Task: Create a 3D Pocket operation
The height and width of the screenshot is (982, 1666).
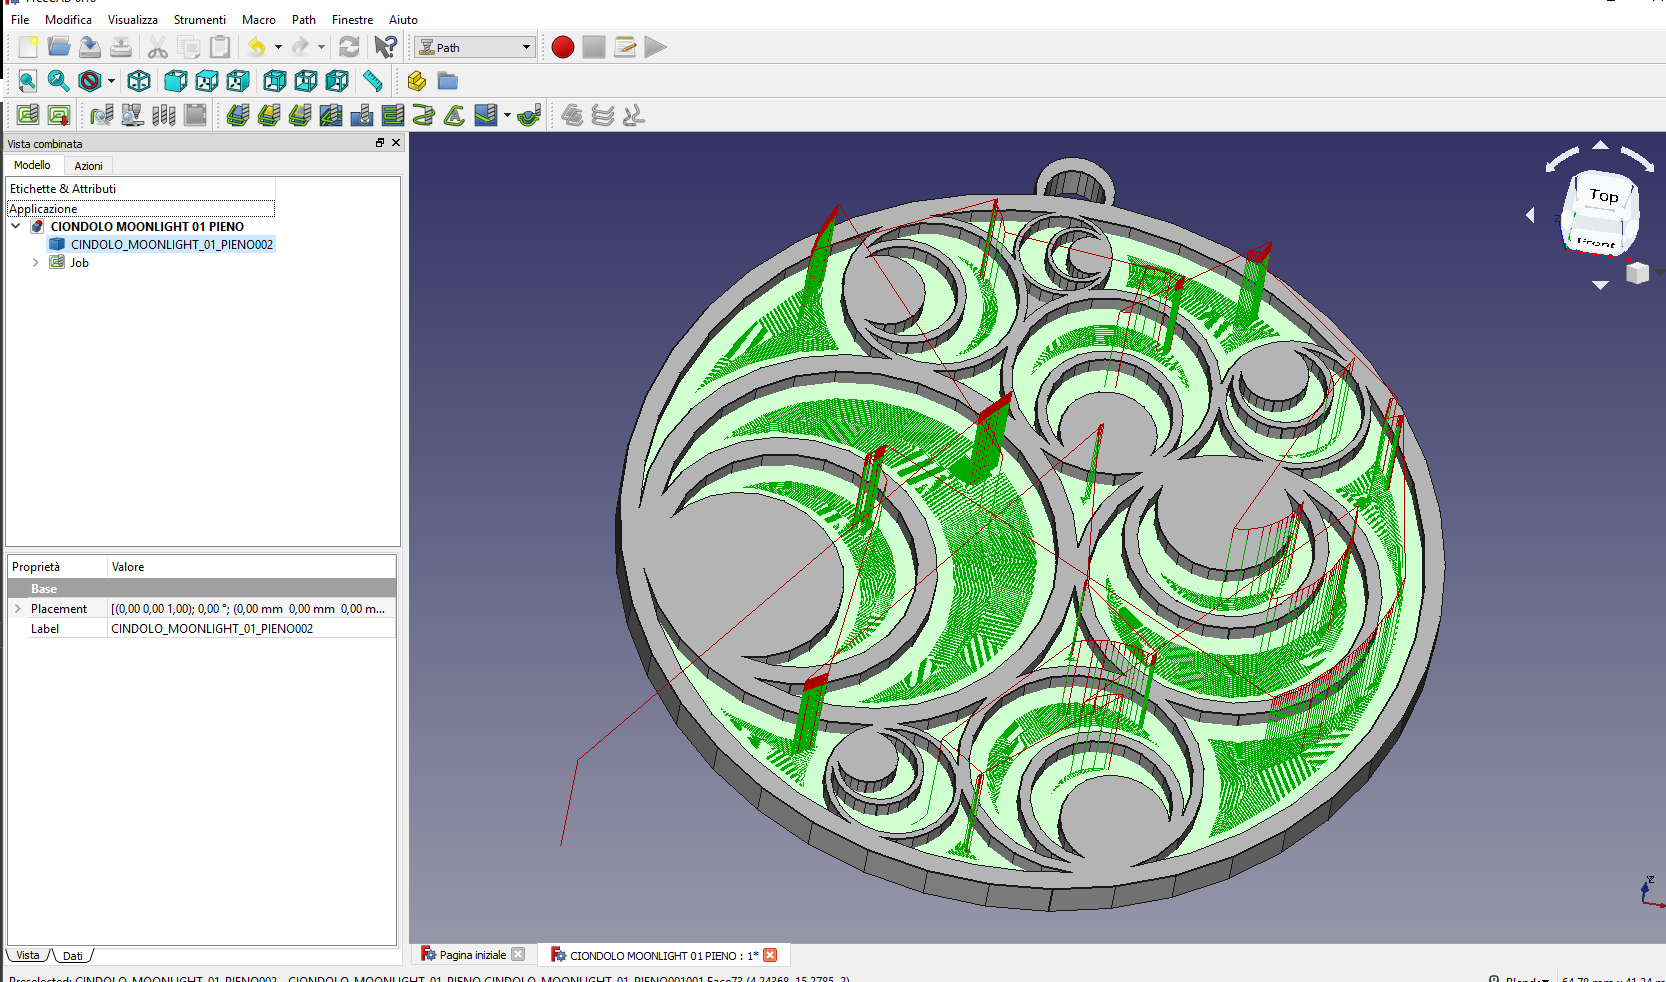Action: [486, 115]
